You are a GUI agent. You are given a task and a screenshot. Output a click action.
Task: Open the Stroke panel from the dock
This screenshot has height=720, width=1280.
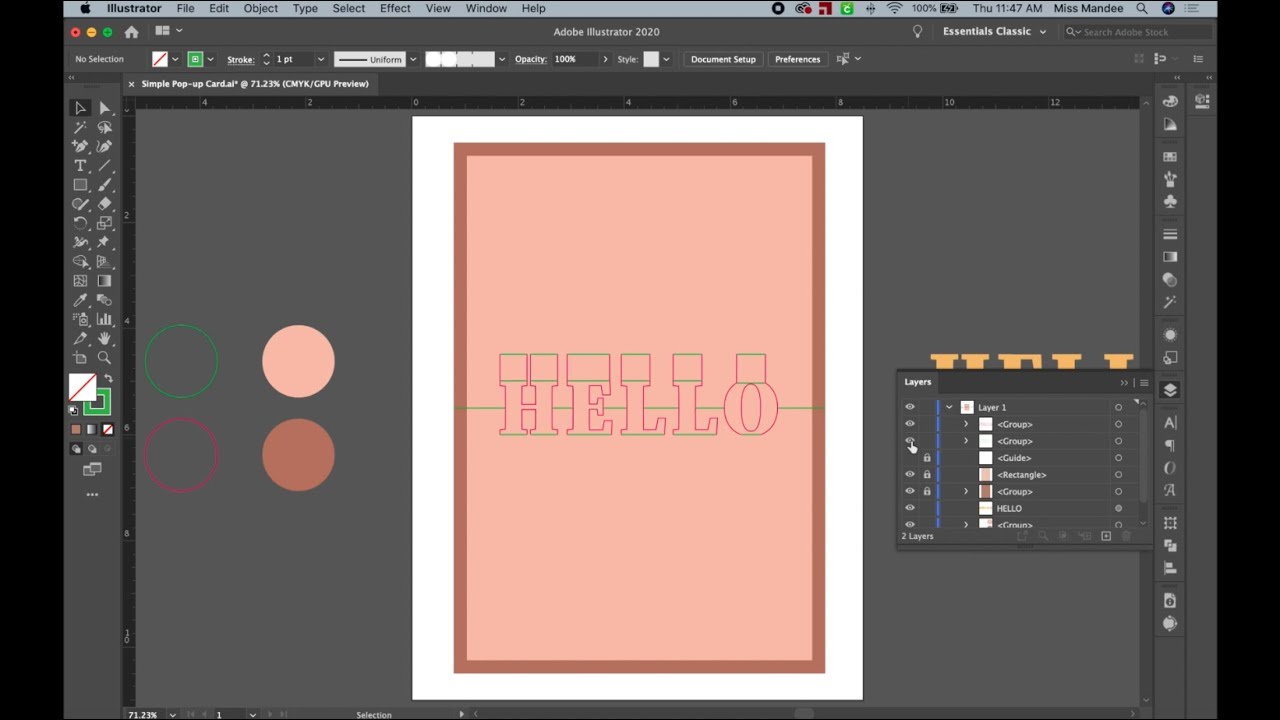(1170, 234)
